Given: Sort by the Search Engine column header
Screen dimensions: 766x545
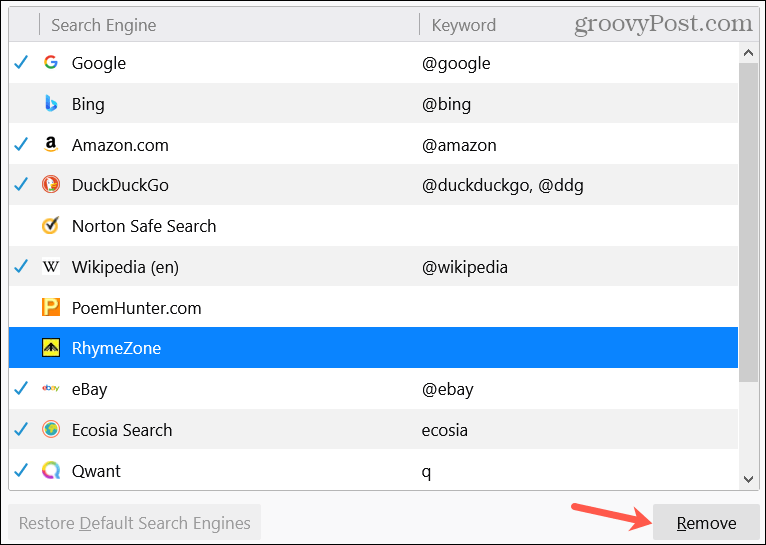Looking at the screenshot, I should [104, 25].
